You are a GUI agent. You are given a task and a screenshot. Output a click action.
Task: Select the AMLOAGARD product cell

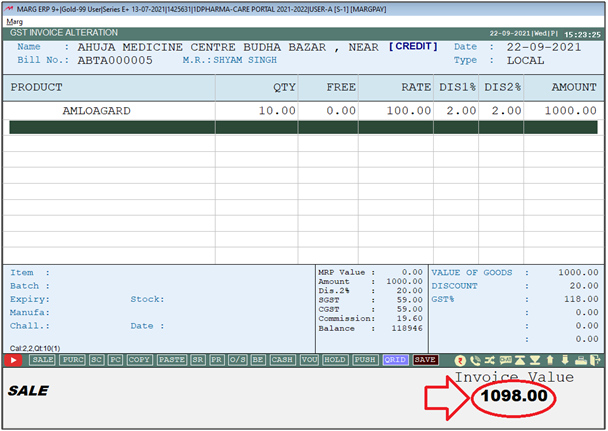(x=97, y=111)
